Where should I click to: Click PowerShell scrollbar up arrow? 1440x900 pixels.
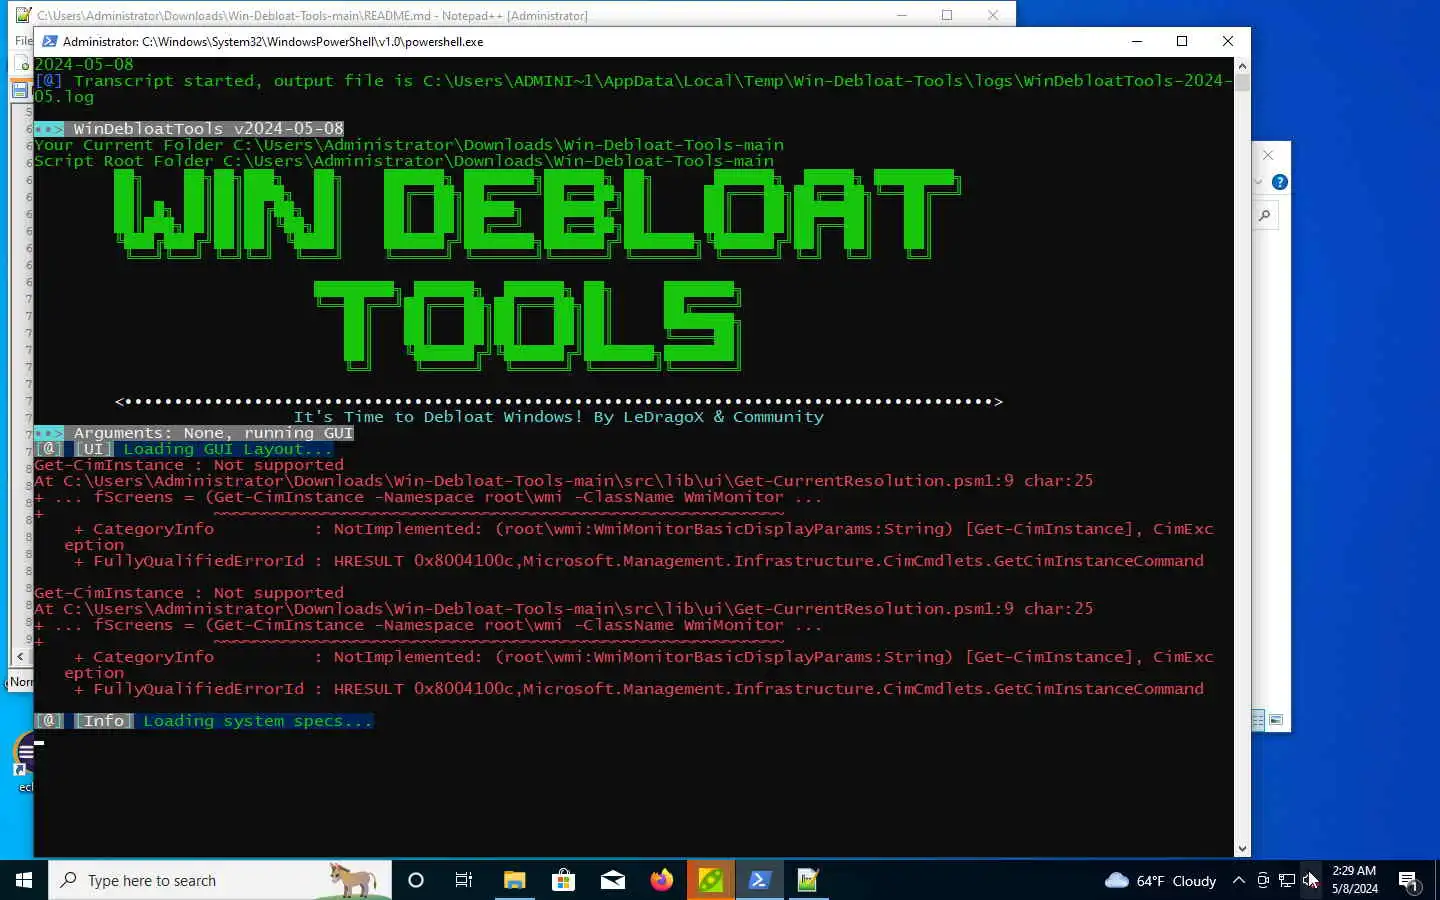[x=1242, y=65]
